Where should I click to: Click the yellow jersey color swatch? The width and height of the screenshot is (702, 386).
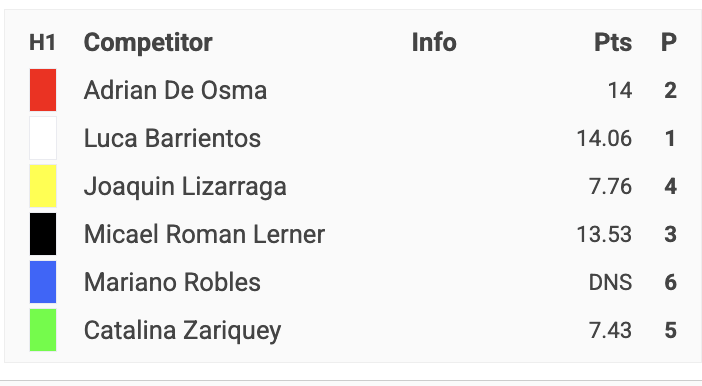coord(43,186)
